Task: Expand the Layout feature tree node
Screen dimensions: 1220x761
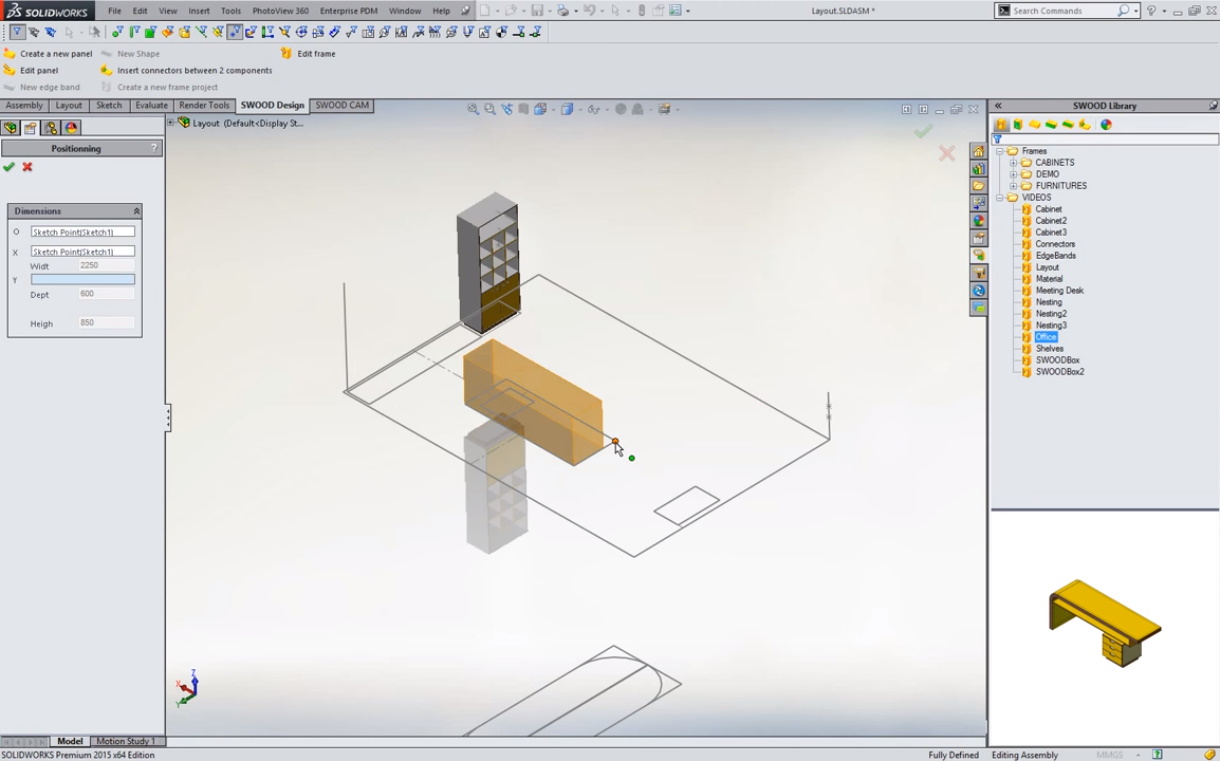Action: coord(171,123)
